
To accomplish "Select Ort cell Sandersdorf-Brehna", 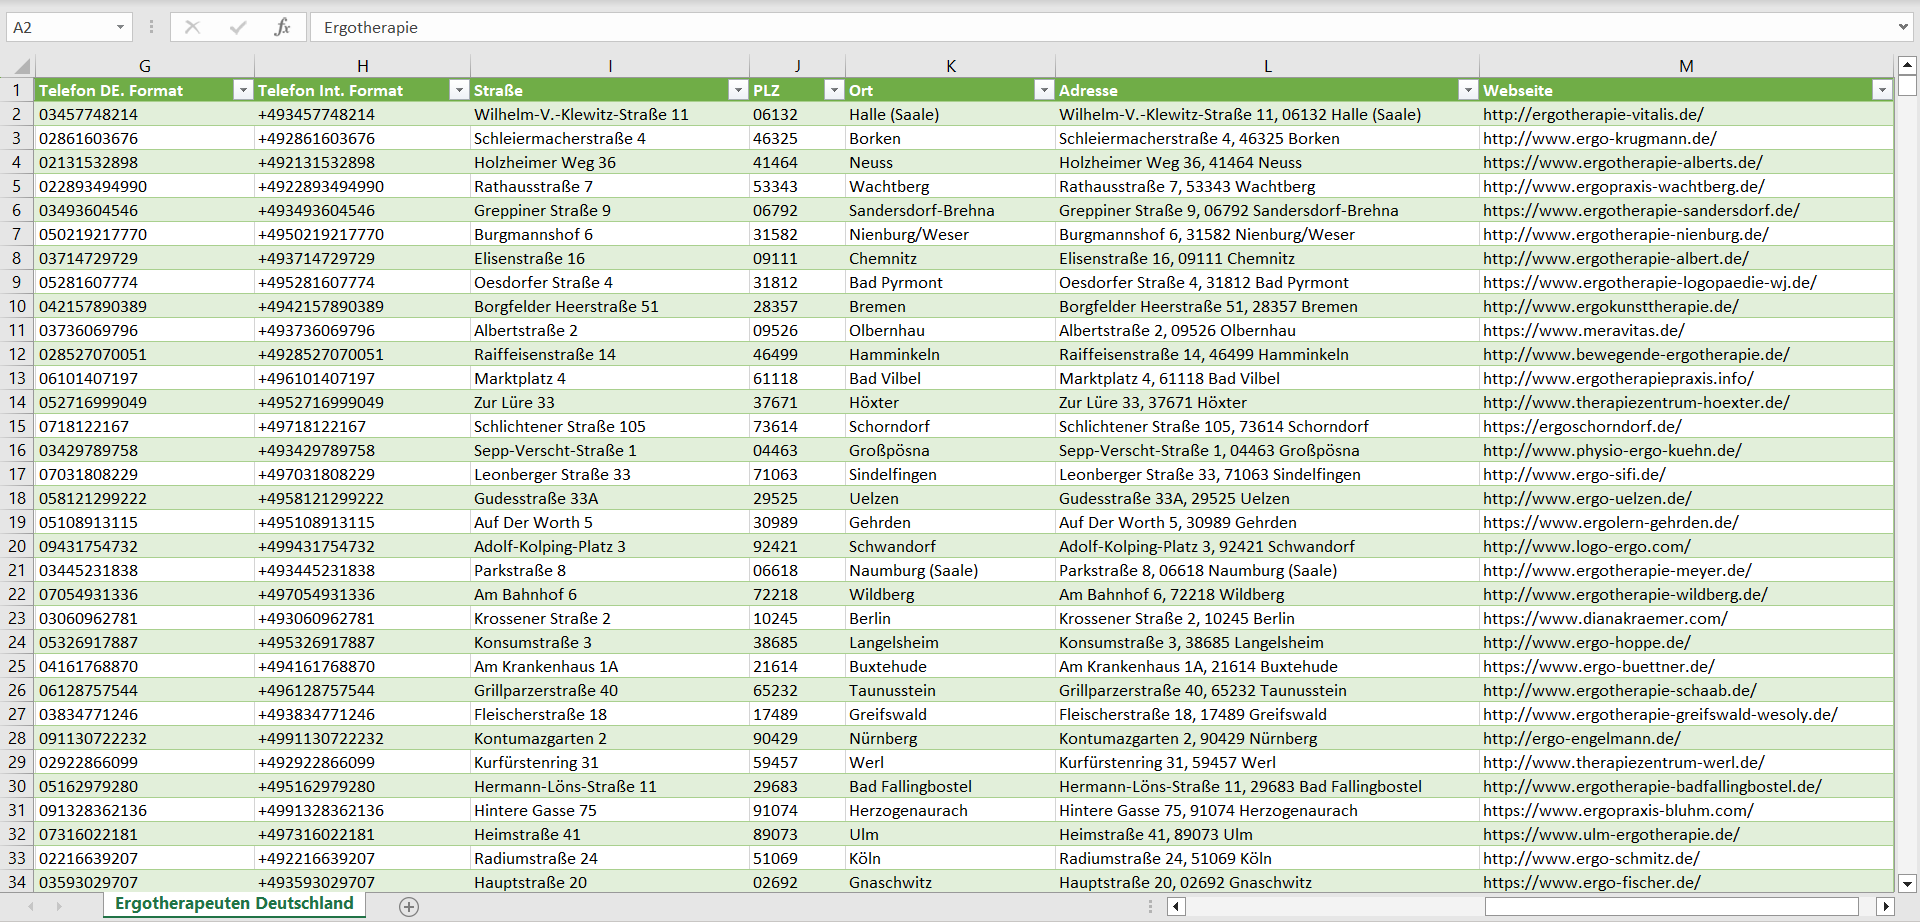I will 951,210.
